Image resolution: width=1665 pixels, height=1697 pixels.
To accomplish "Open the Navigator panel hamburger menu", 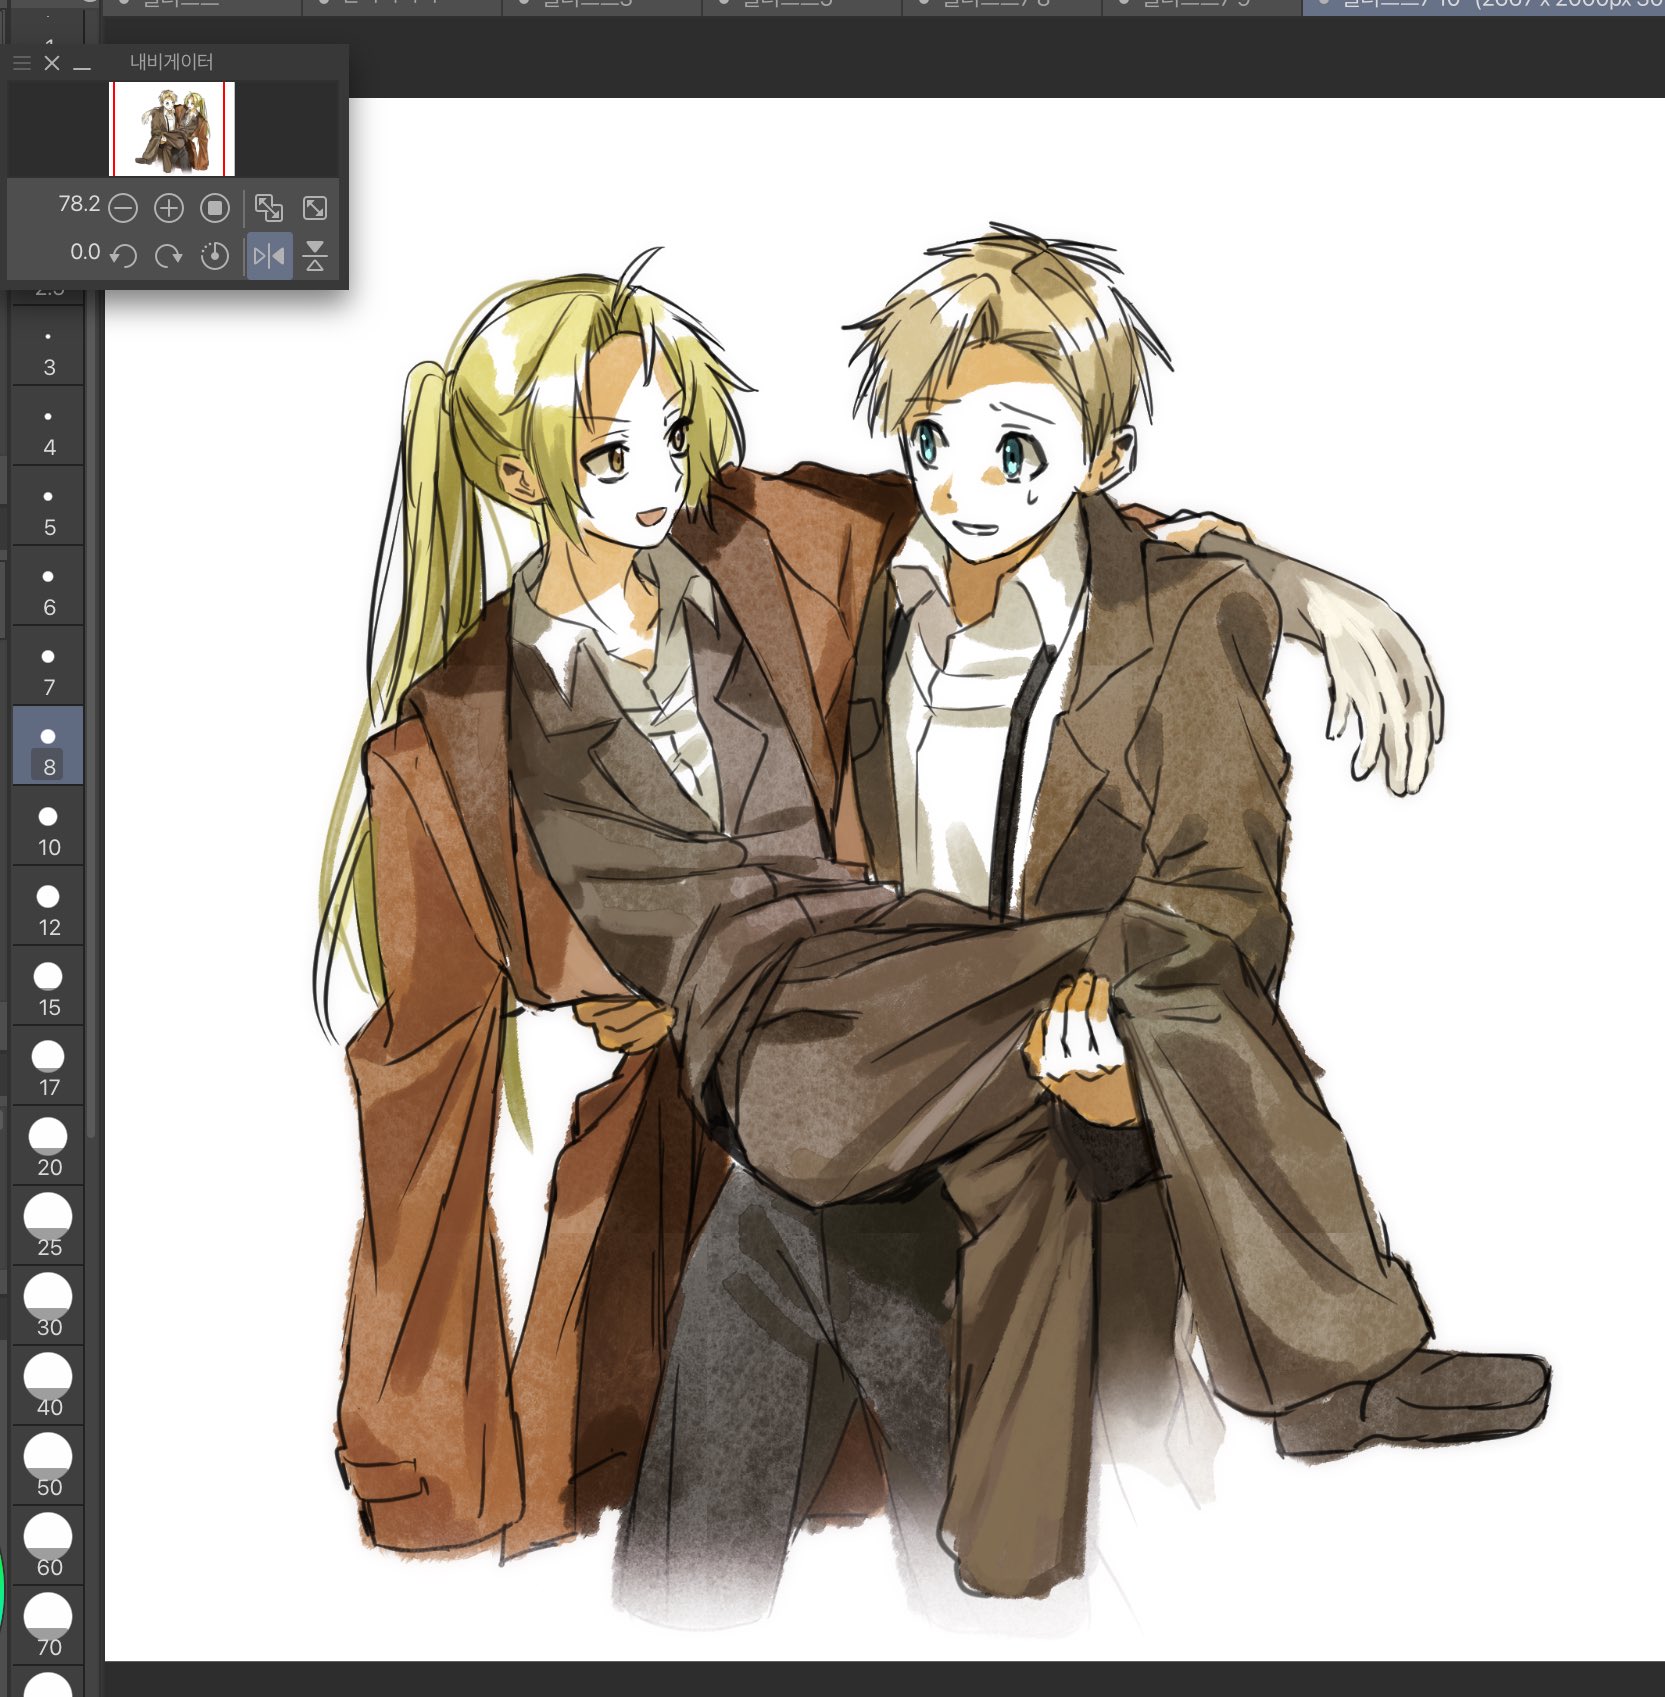I will point(22,63).
